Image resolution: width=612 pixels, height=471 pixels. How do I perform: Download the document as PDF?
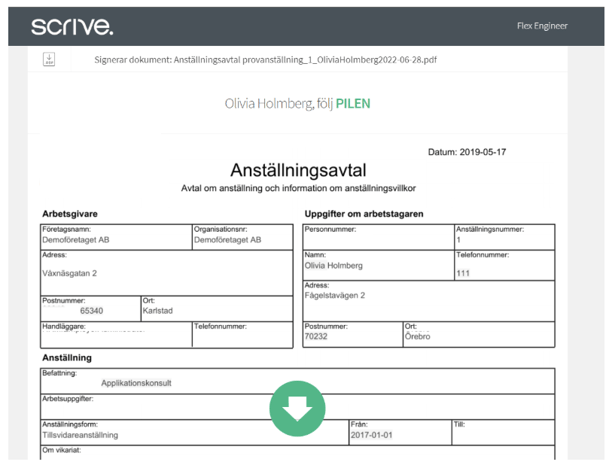pos(49,59)
